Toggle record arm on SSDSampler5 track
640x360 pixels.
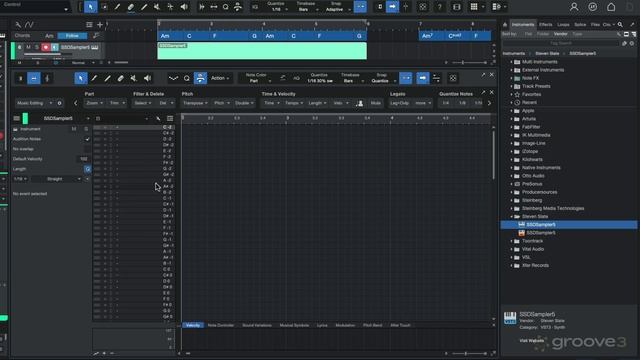point(46,47)
